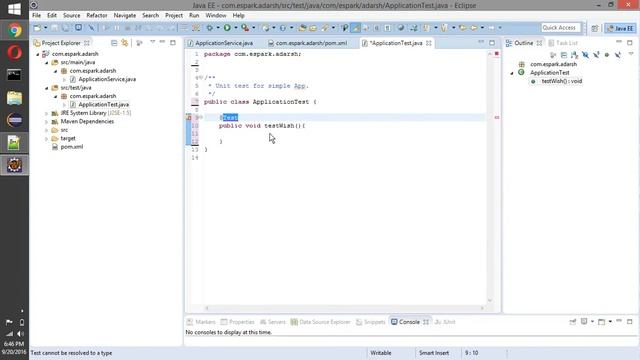Open the Markers tab
The height and width of the screenshot is (360, 640).
click(x=201, y=322)
